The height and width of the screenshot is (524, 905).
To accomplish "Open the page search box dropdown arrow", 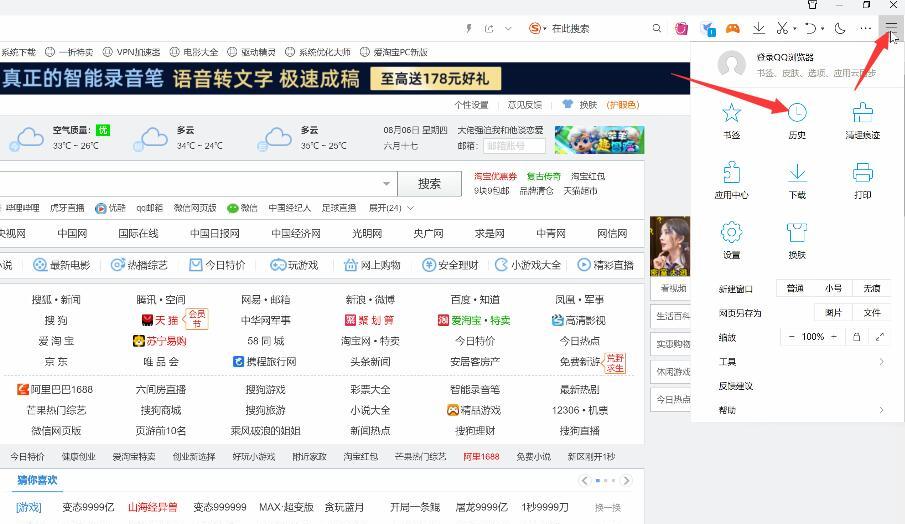I will point(386,184).
